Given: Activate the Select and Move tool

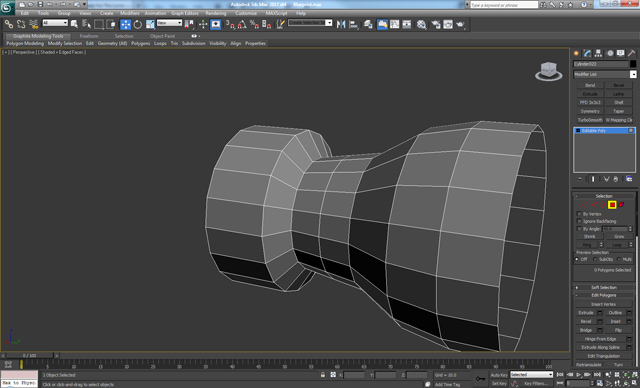Looking at the screenshot, I should coord(126,24).
